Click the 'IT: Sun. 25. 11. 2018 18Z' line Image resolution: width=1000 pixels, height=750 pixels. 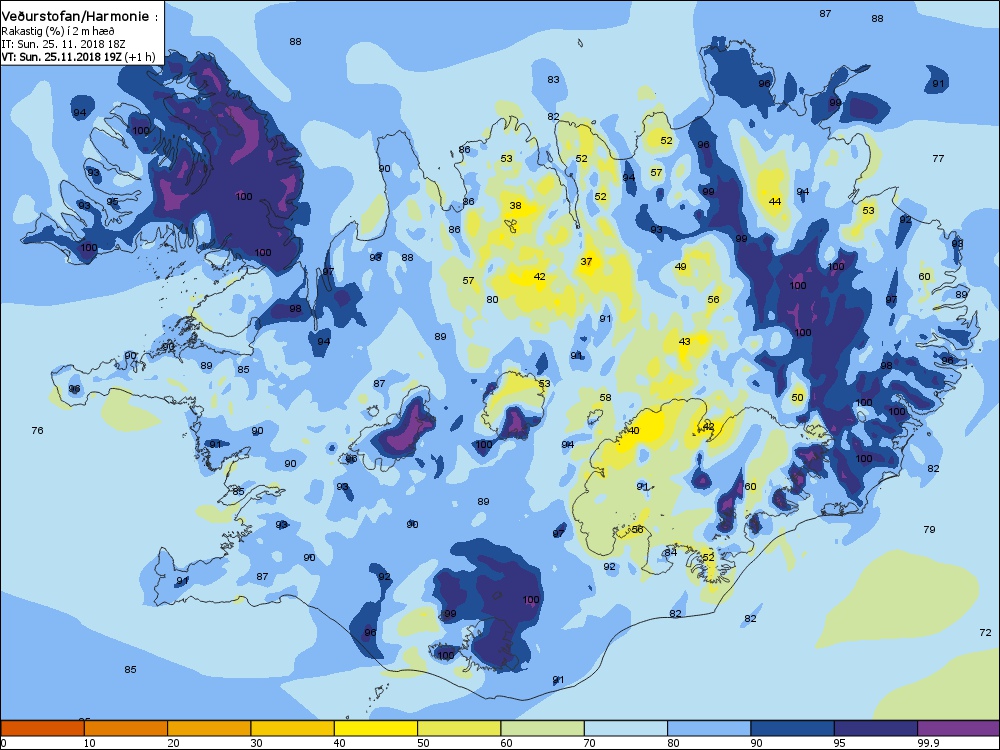click(x=64, y=44)
